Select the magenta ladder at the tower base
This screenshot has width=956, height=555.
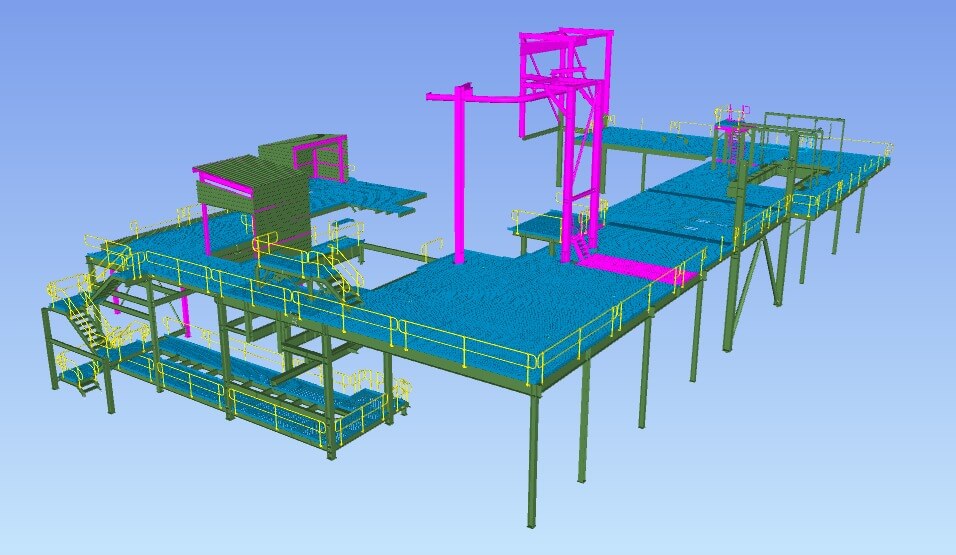582,246
